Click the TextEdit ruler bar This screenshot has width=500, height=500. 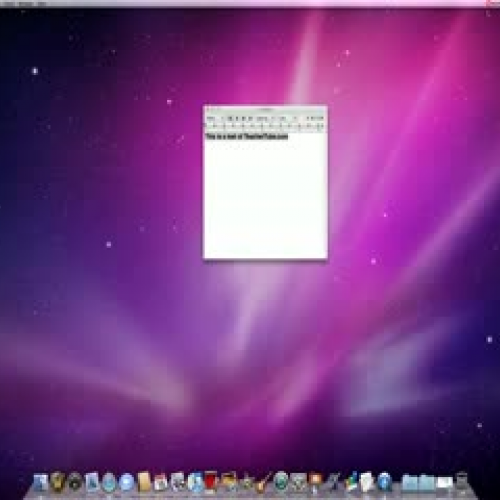pos(265,126)
